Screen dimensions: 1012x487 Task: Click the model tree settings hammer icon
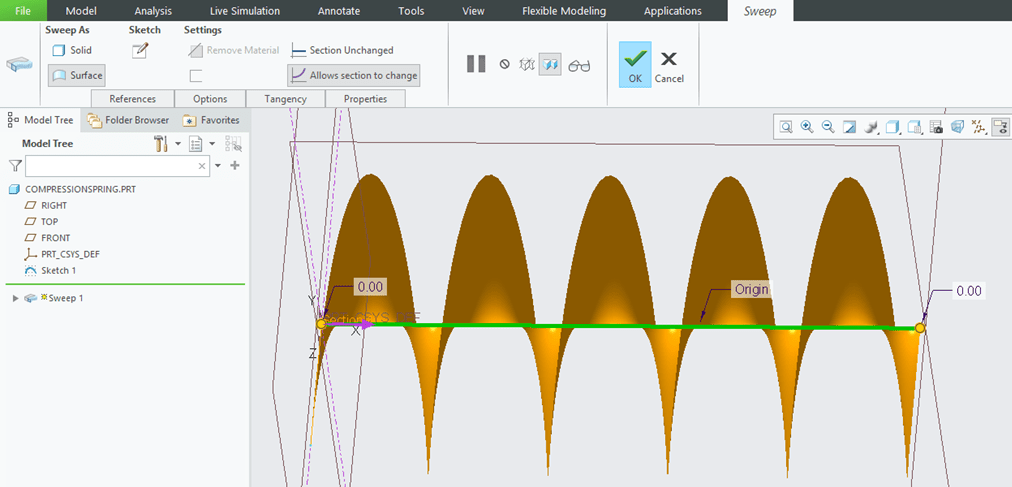161,144
